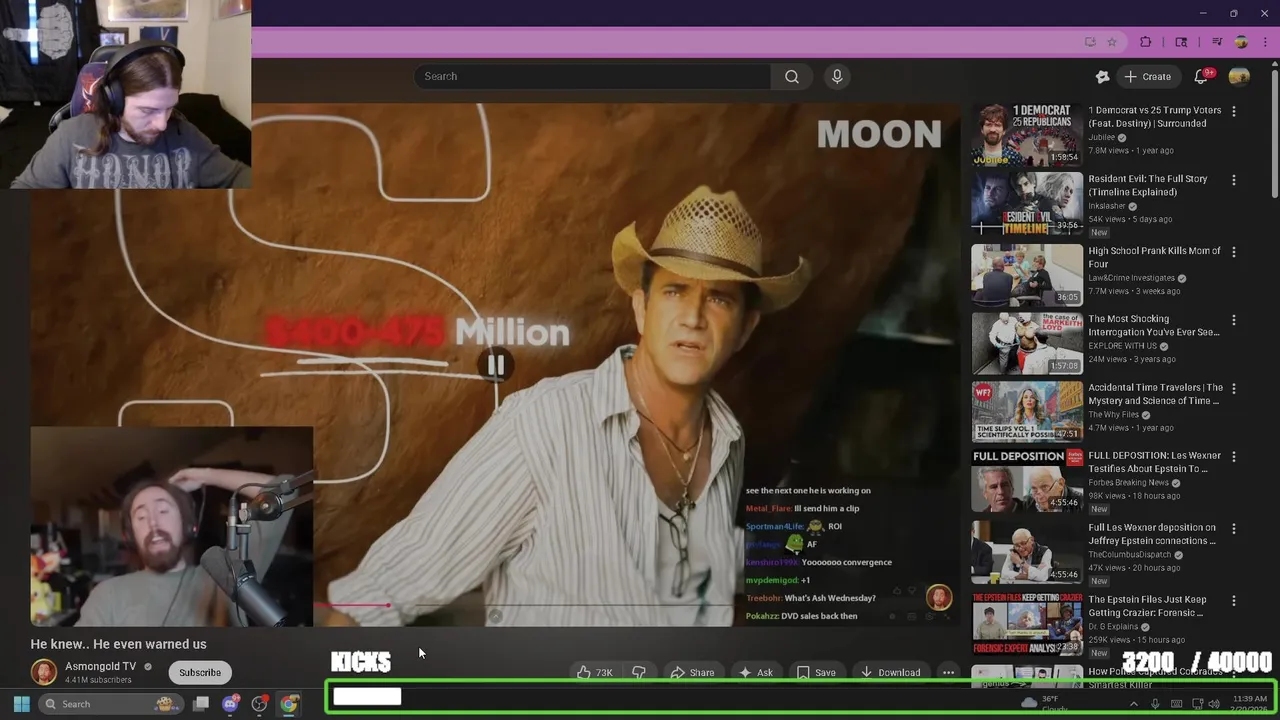Open options for 'Full Les Wexner deposition on'

[1234, 528]
